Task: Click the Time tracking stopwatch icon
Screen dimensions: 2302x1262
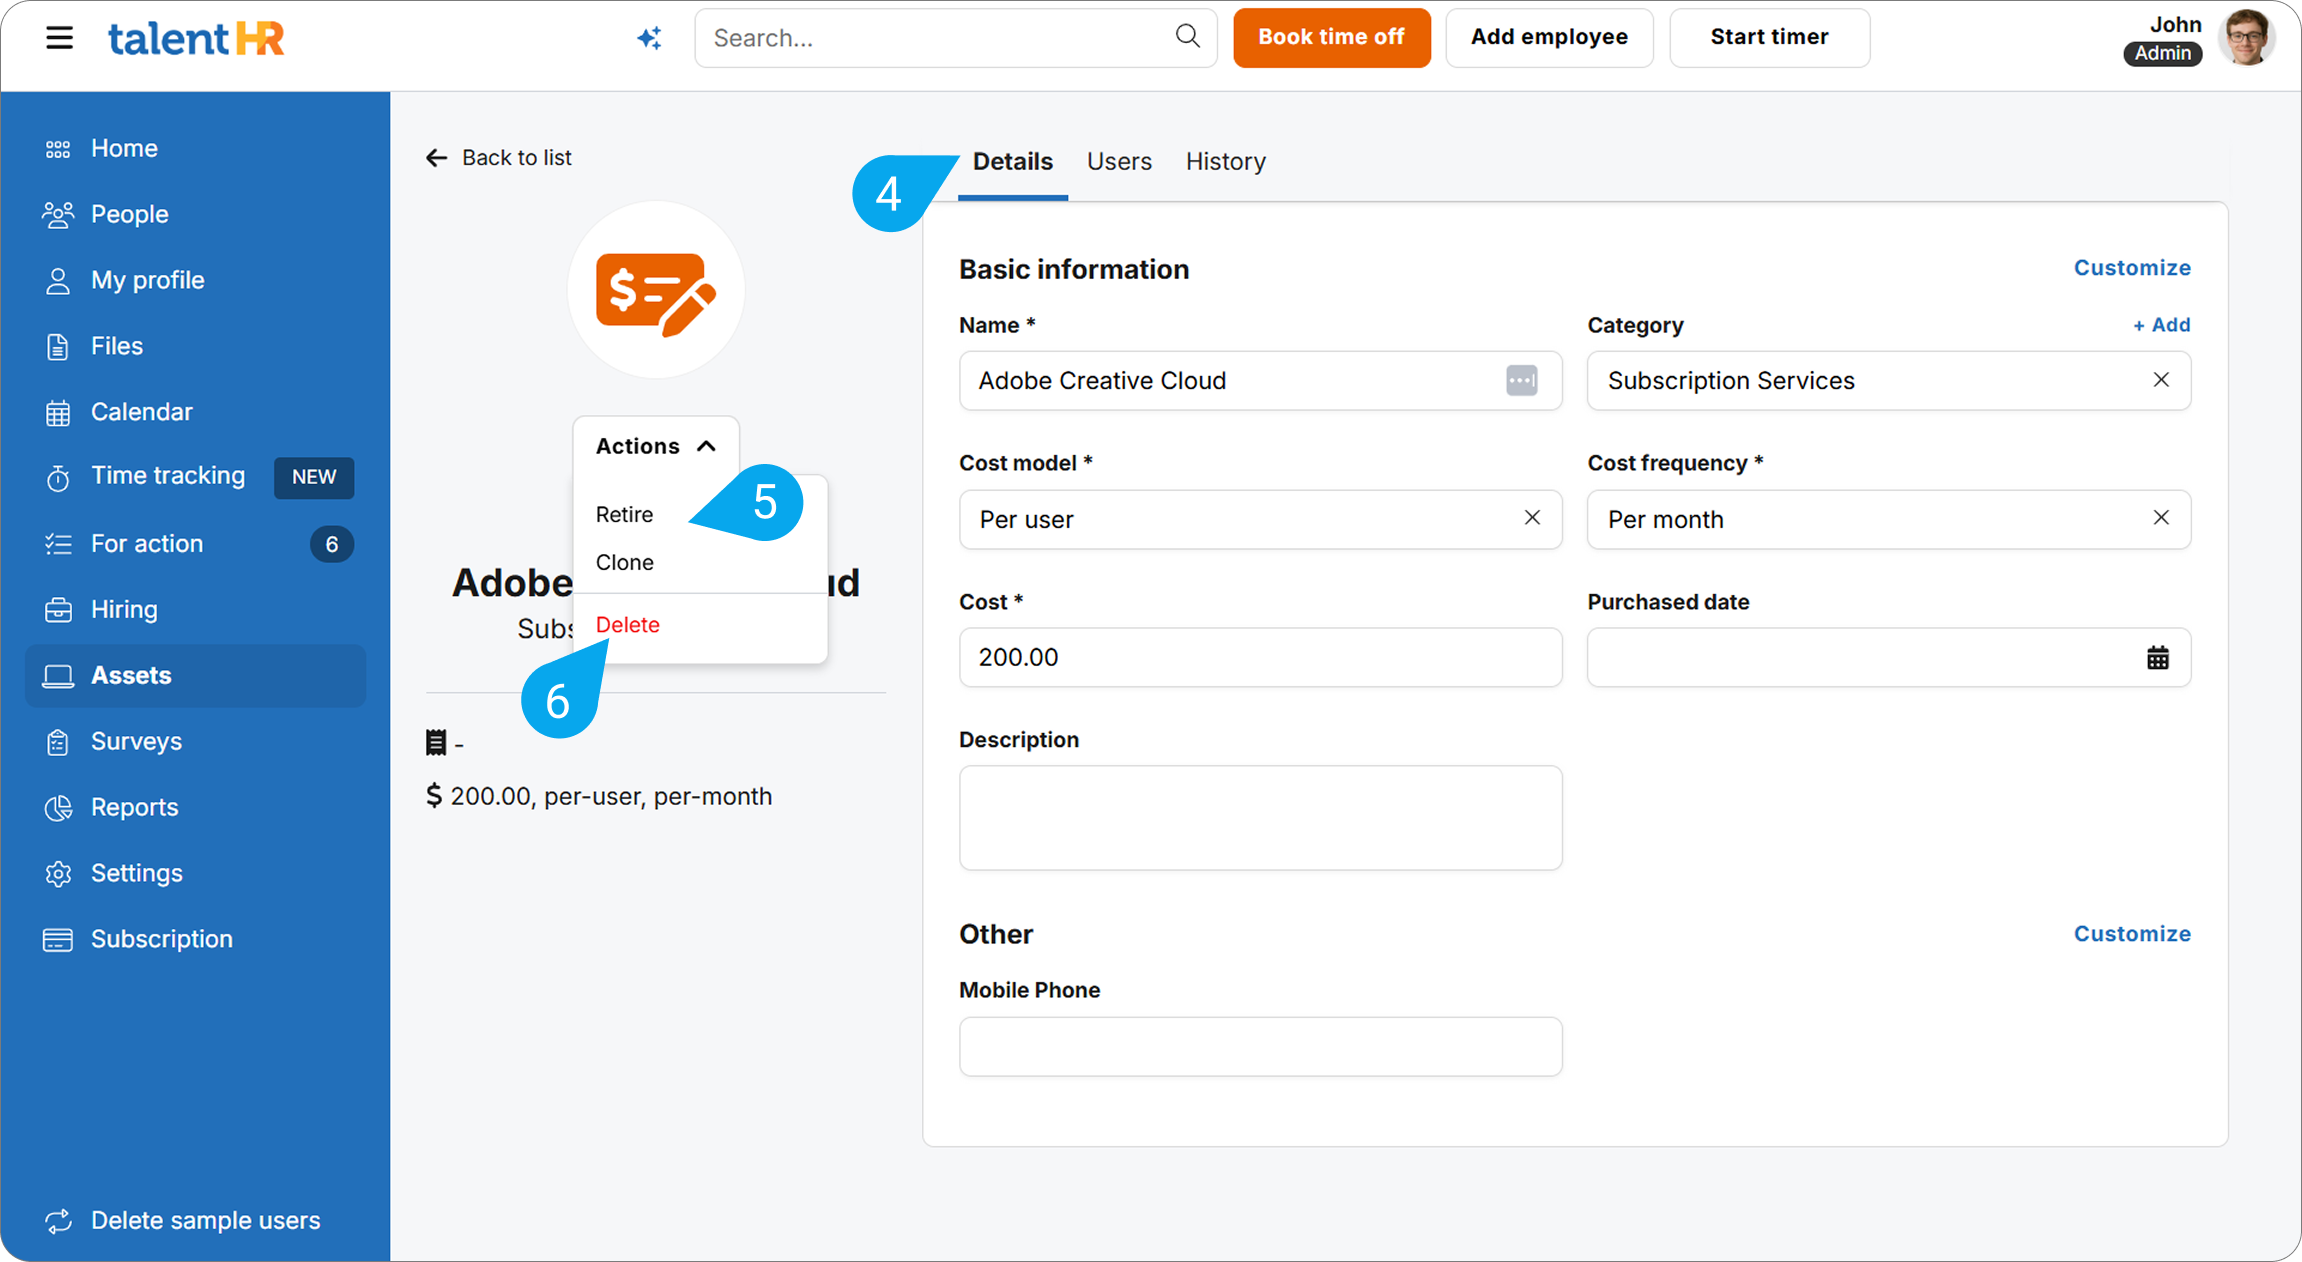Action: pos(58,478)
